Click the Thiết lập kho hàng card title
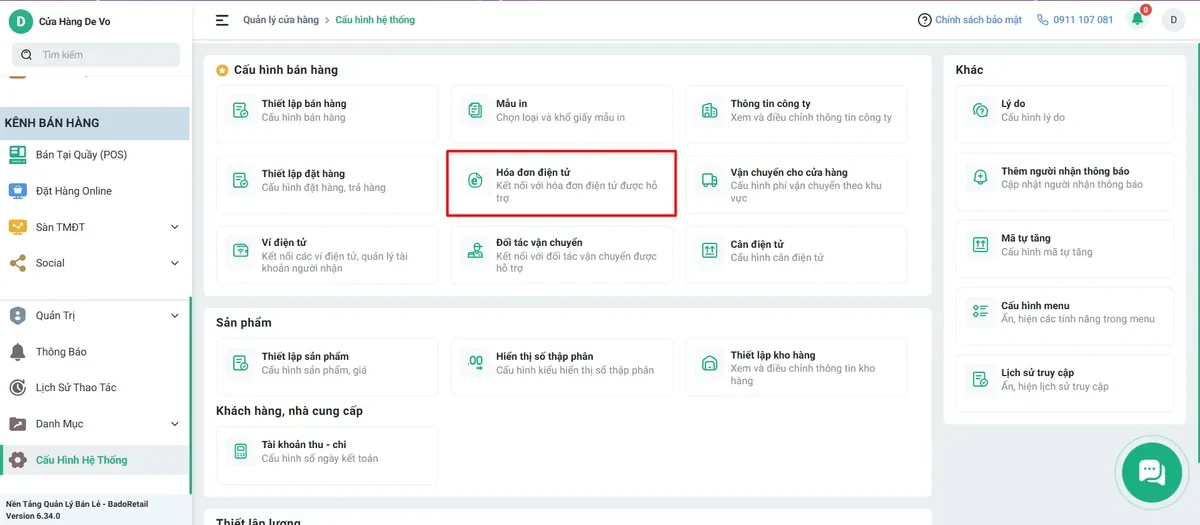The width and height of the screenshot is (1200, 525). coord(773,355)
